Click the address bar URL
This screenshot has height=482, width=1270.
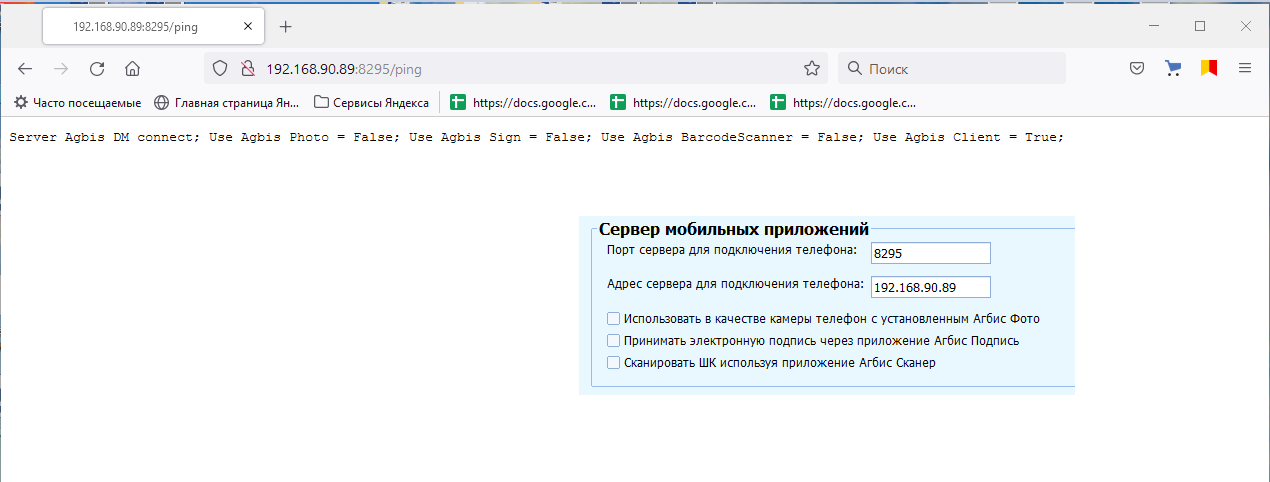[344, 69]
